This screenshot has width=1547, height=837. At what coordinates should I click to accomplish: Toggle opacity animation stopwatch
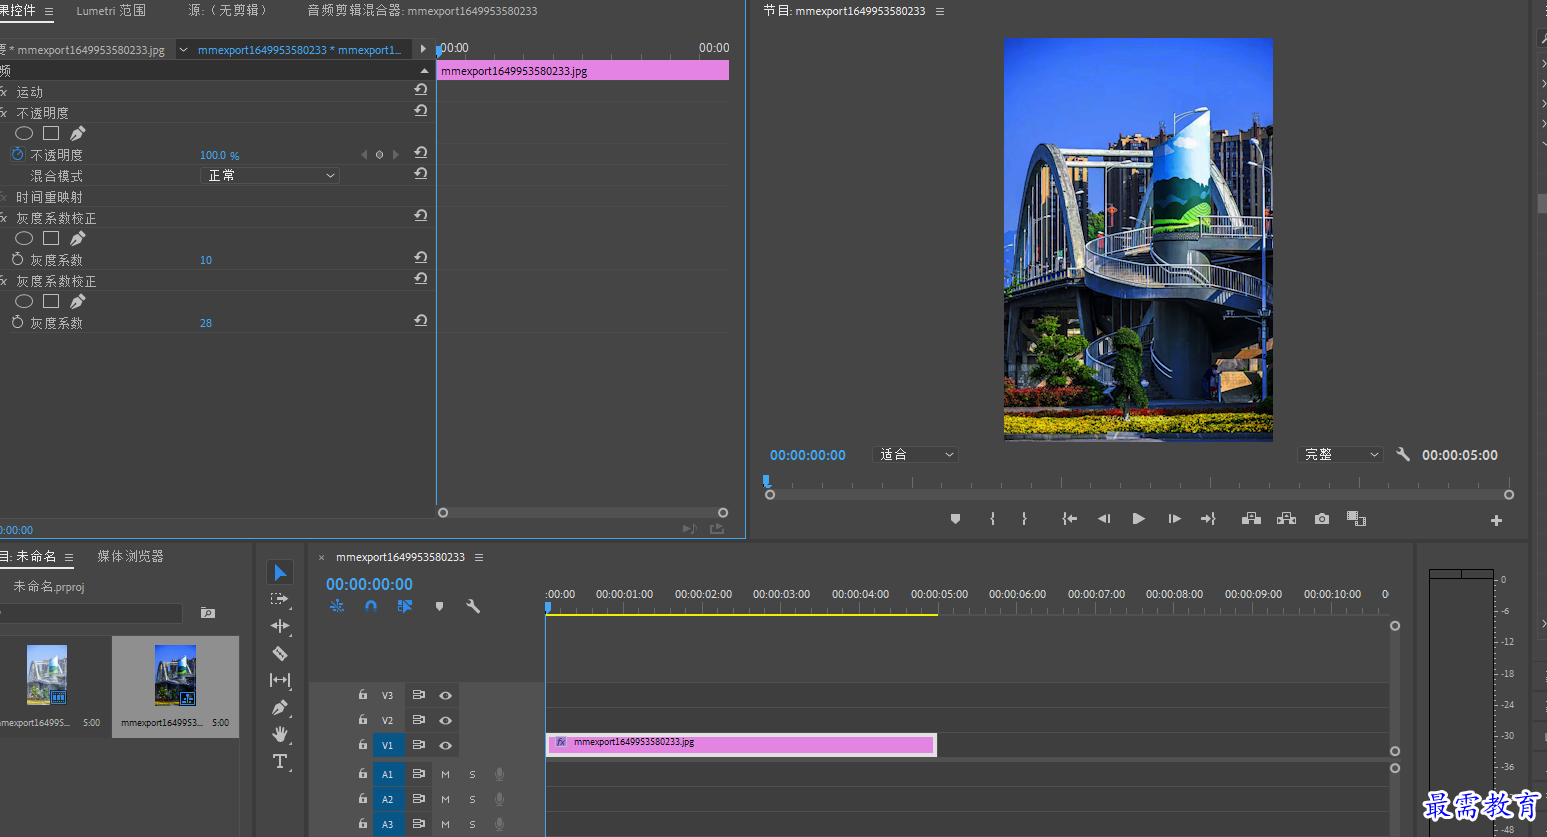click(x=17, y=154)
